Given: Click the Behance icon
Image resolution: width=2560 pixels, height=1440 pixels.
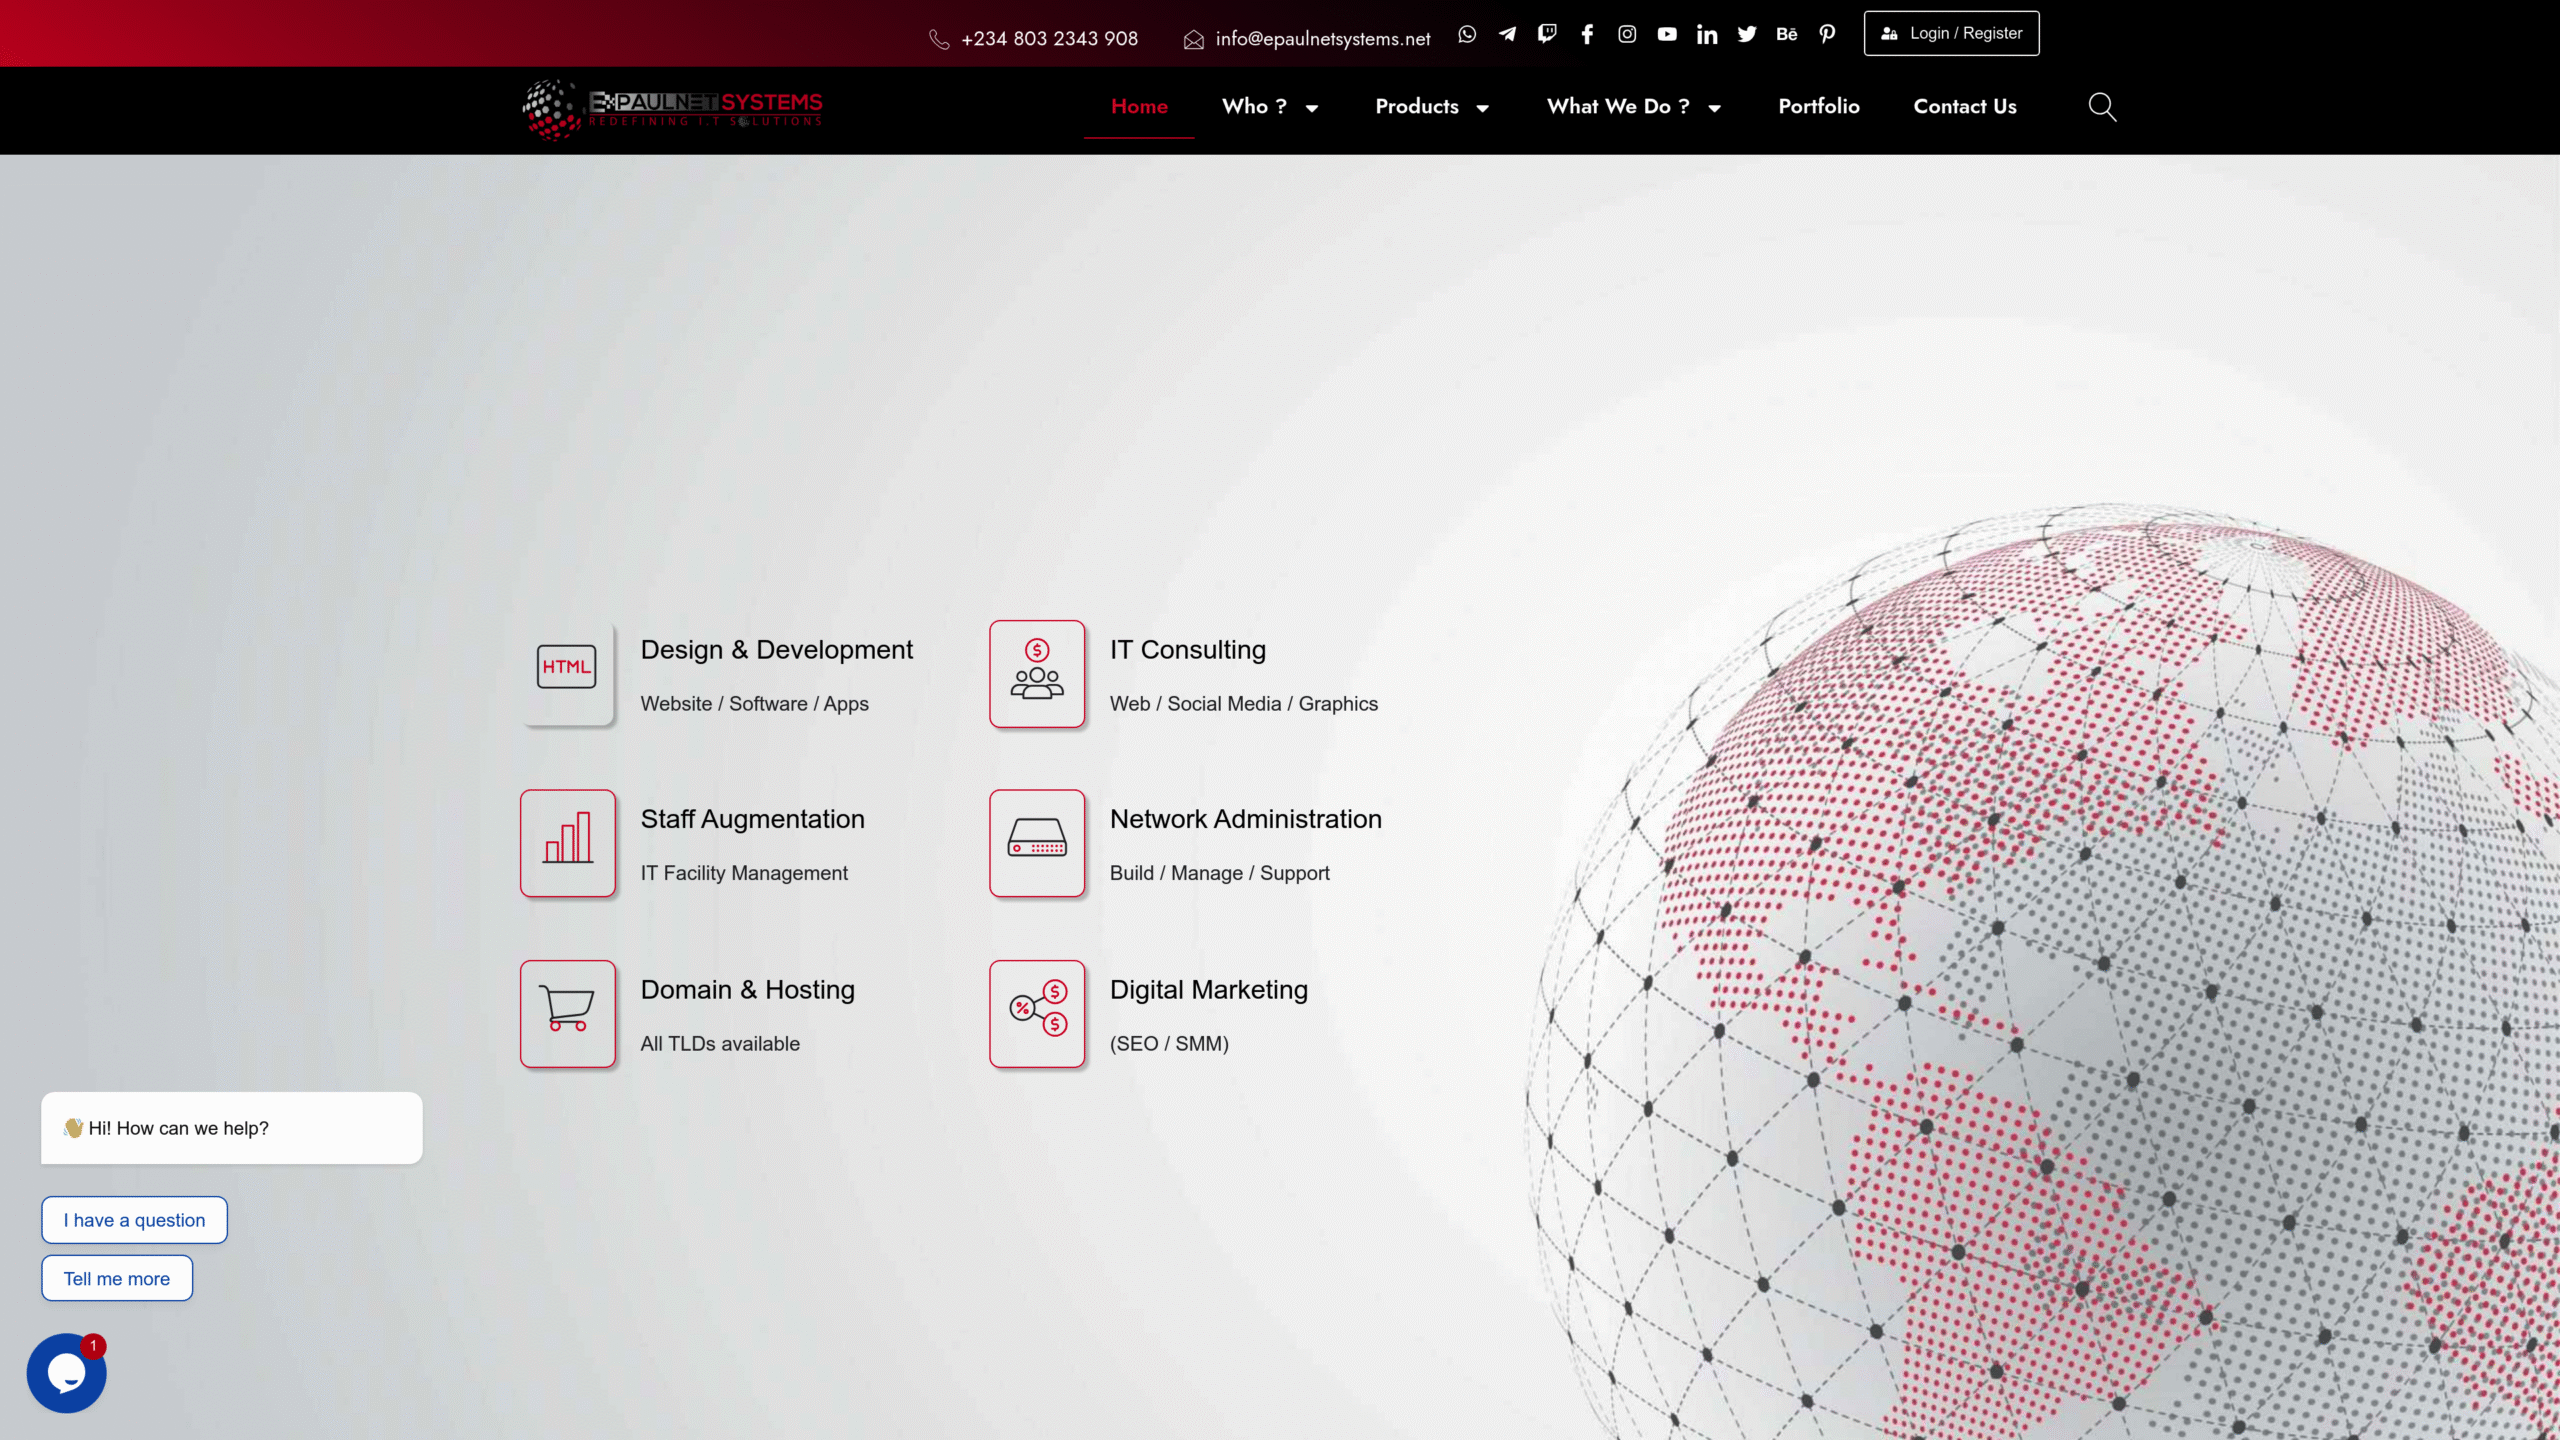Looking at the screenshot, I should pos(1787,34).
